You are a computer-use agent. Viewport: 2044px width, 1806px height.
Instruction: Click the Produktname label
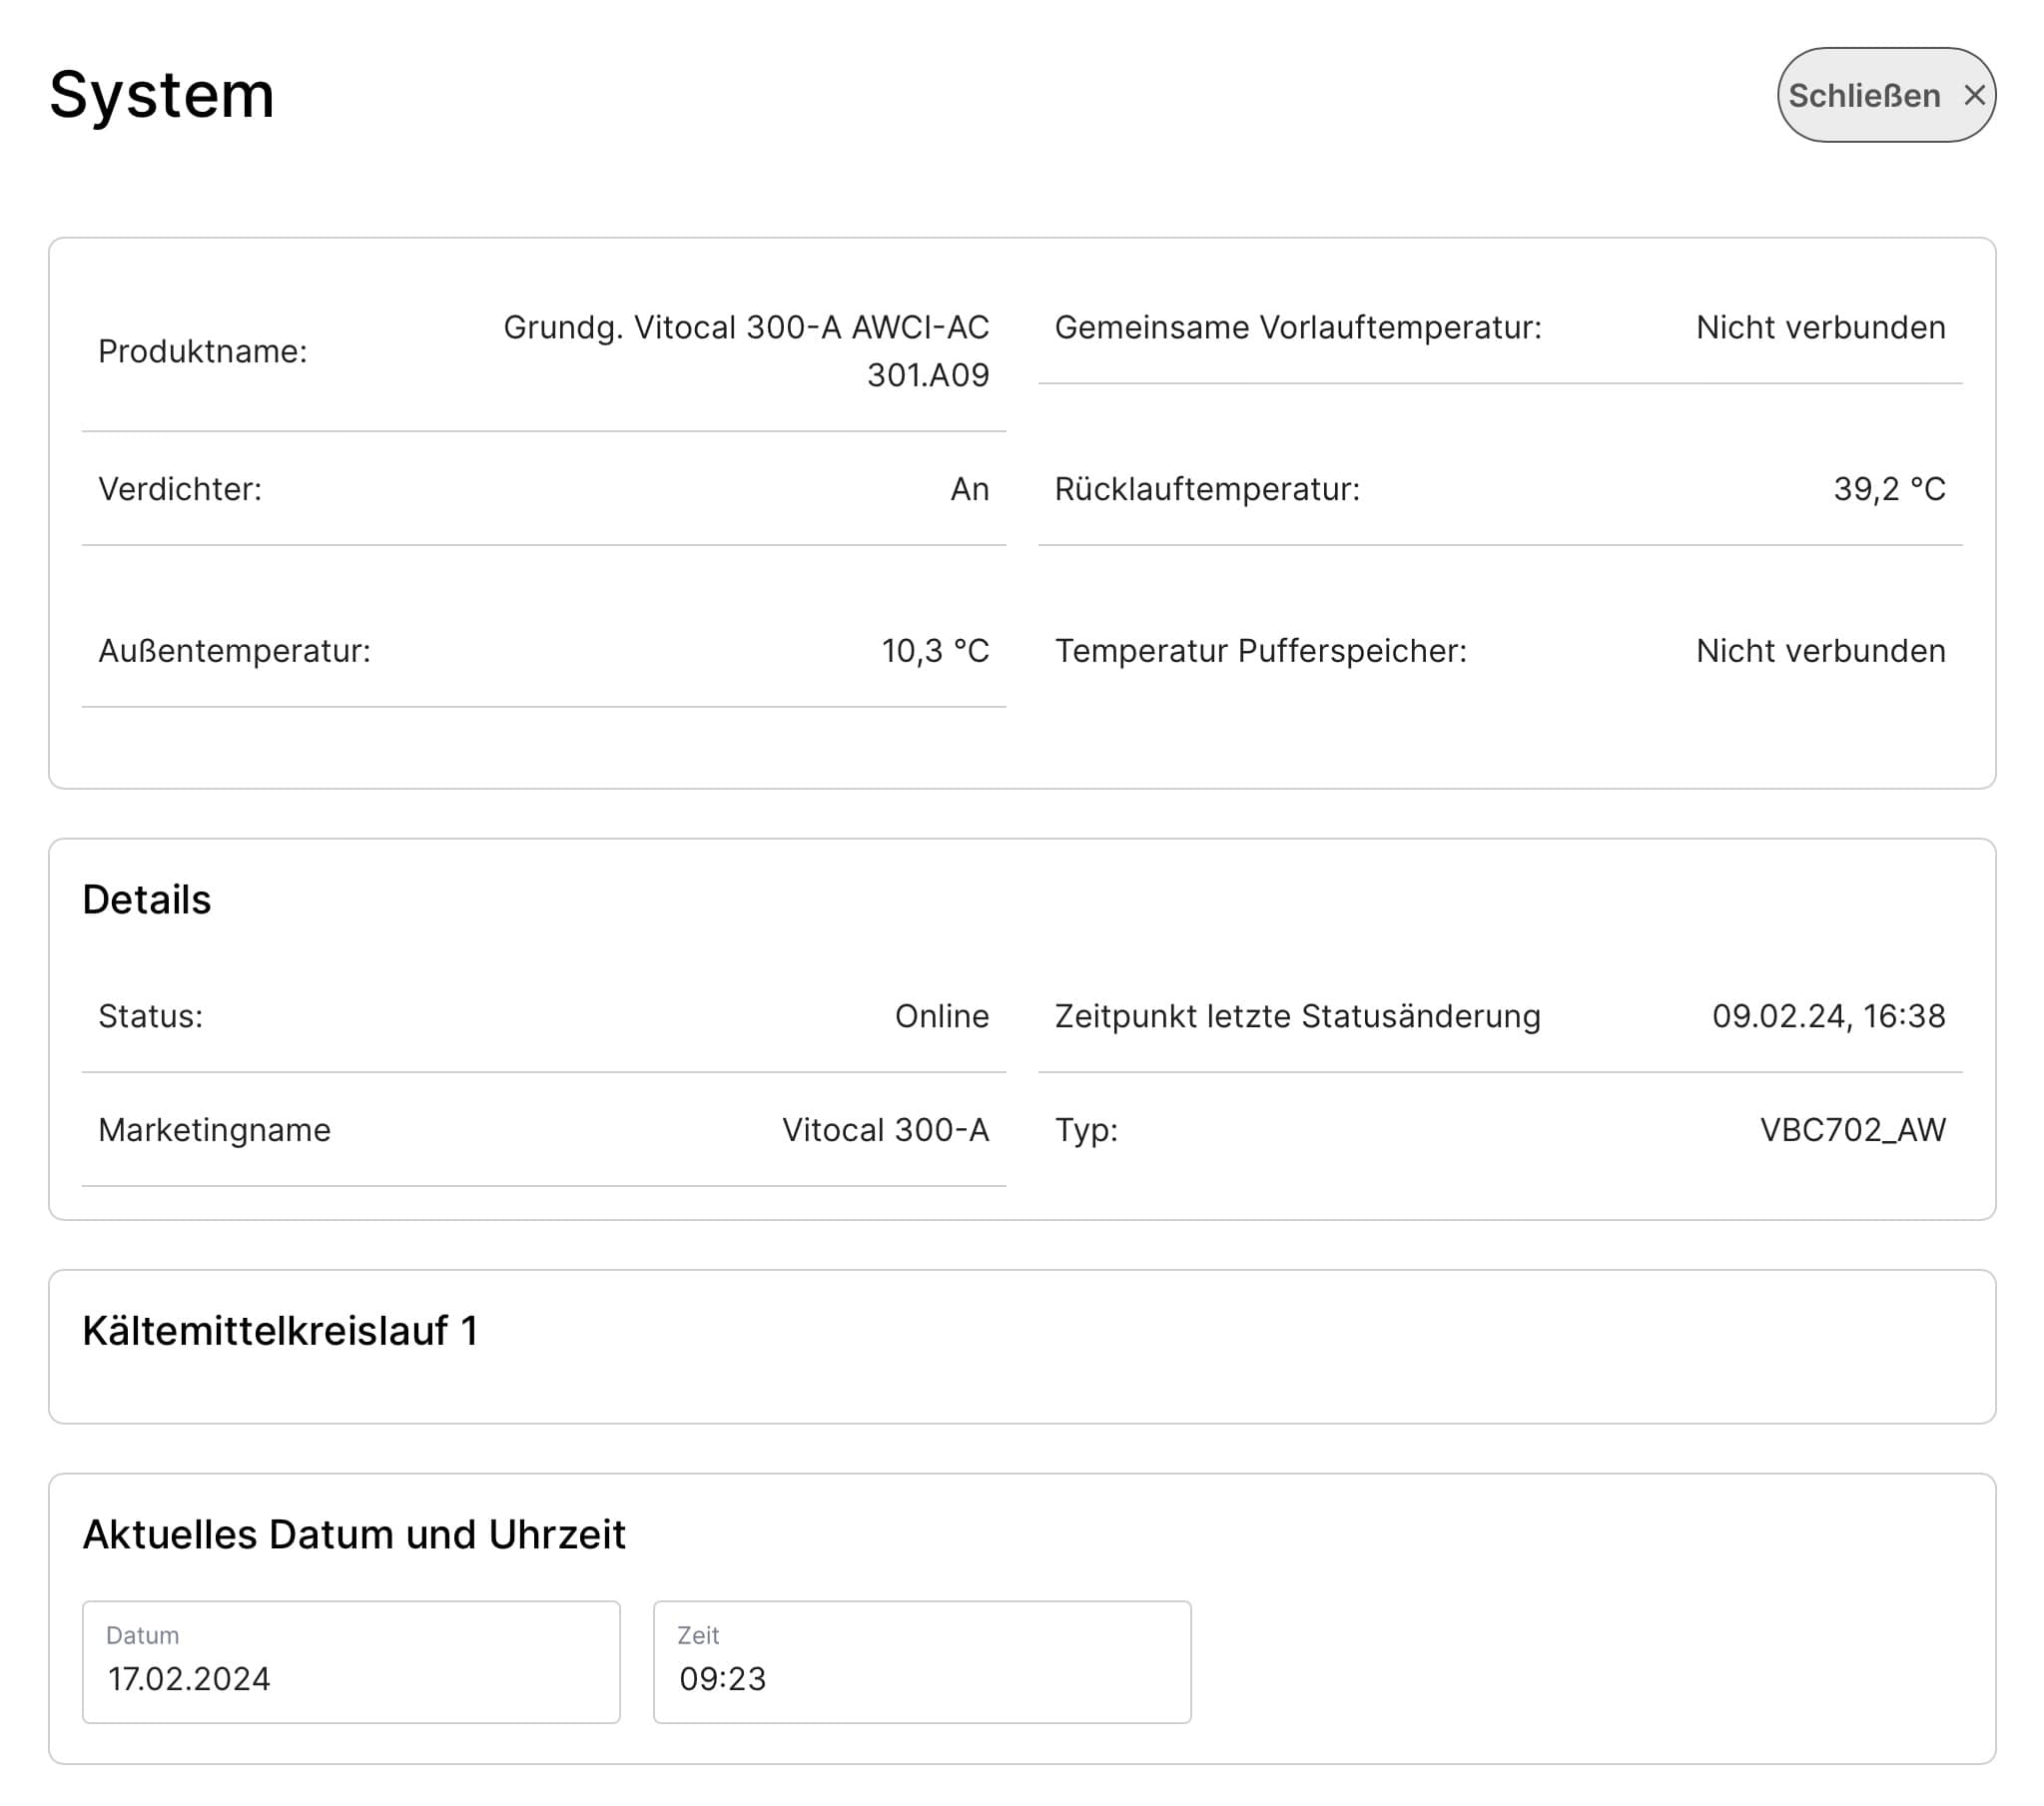pyautogui.click(x=203, y=351)
